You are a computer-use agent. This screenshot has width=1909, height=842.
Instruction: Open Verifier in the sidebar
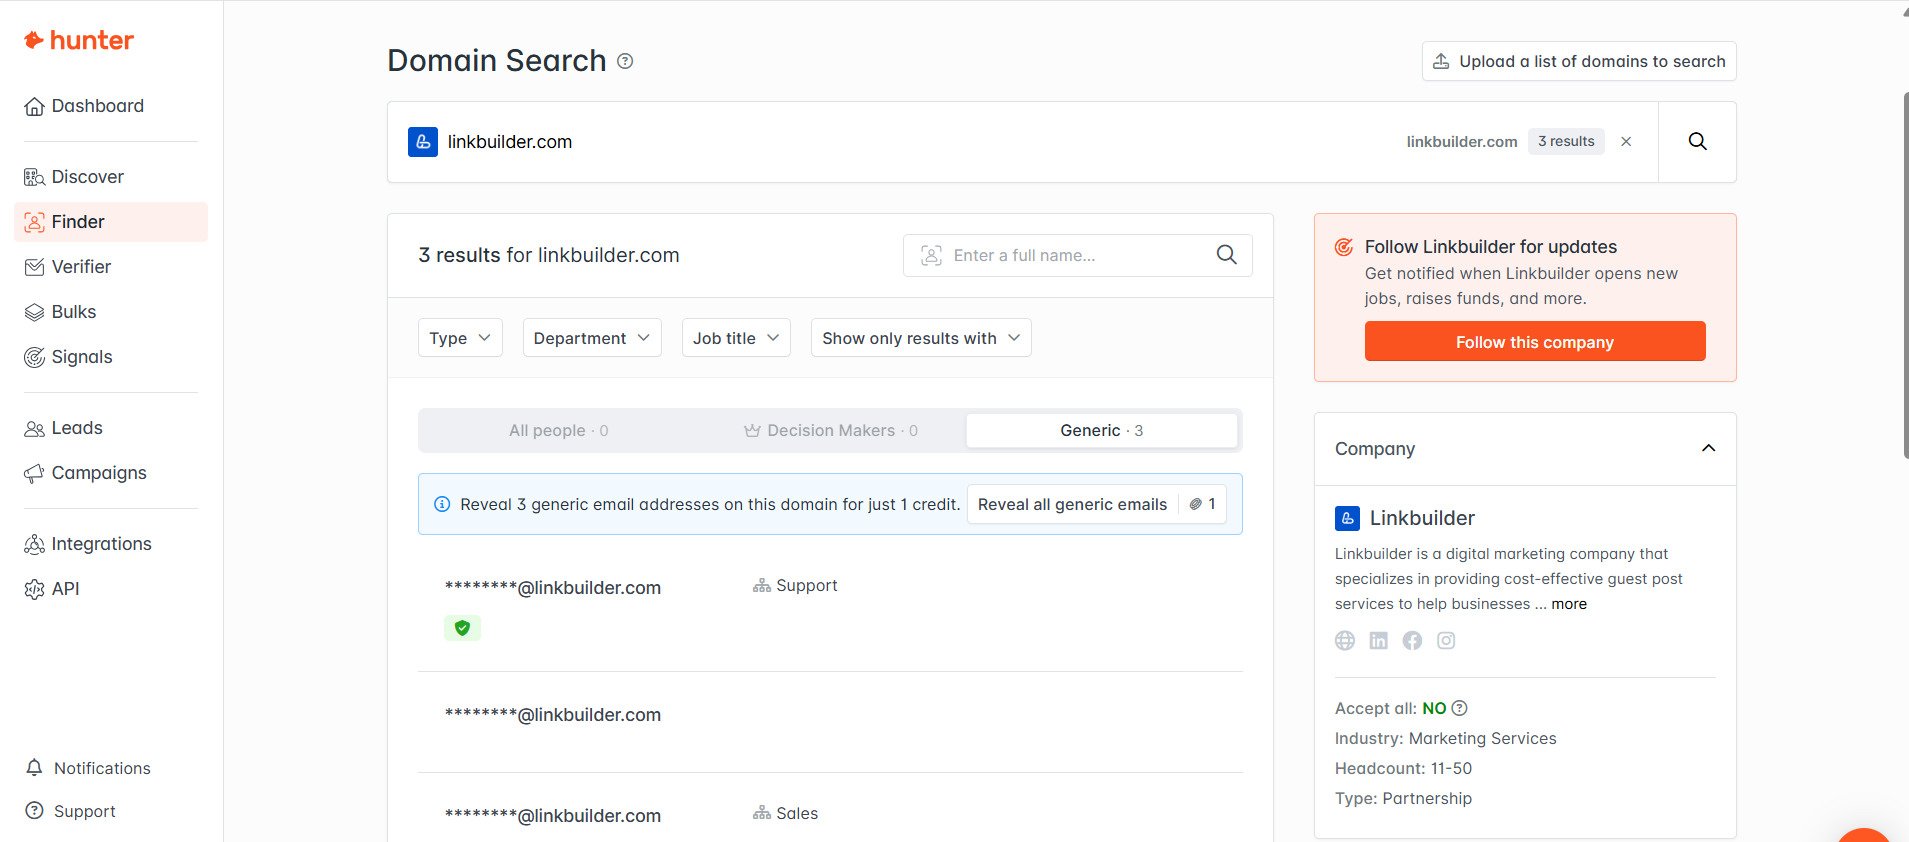111,267
